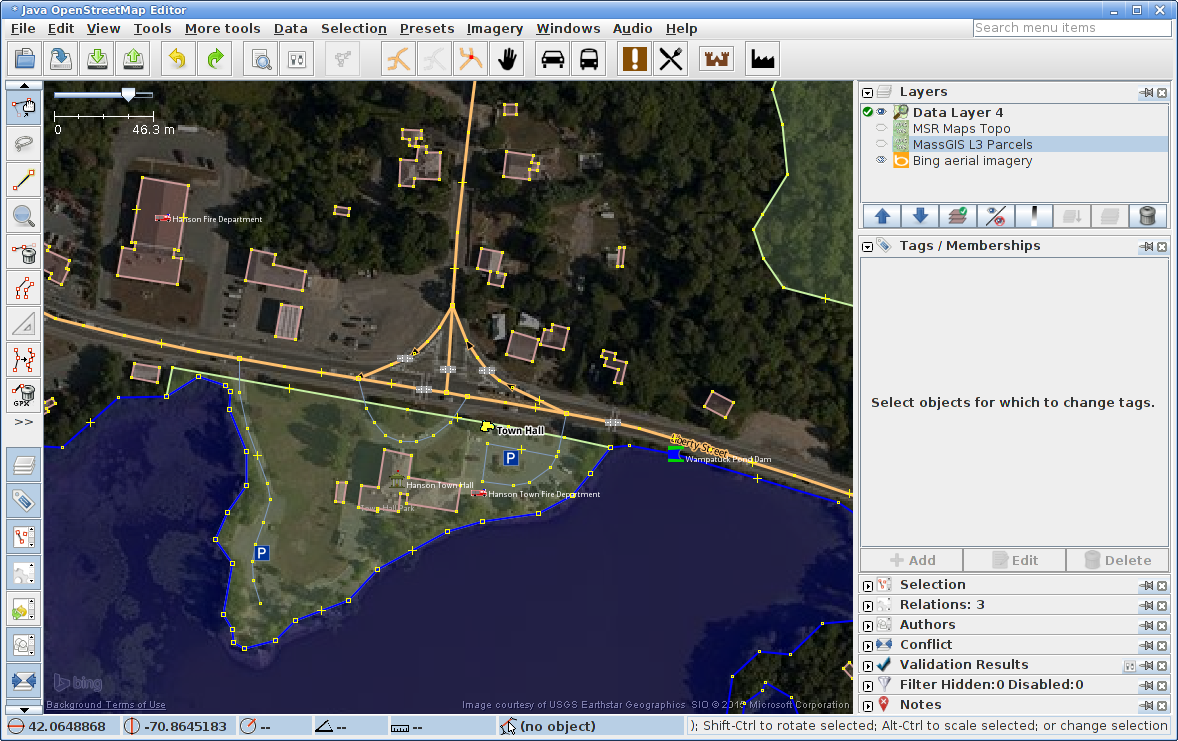1178x741 pixels.
Task: Expand the Validation Results panel
Action: (868, 665)
